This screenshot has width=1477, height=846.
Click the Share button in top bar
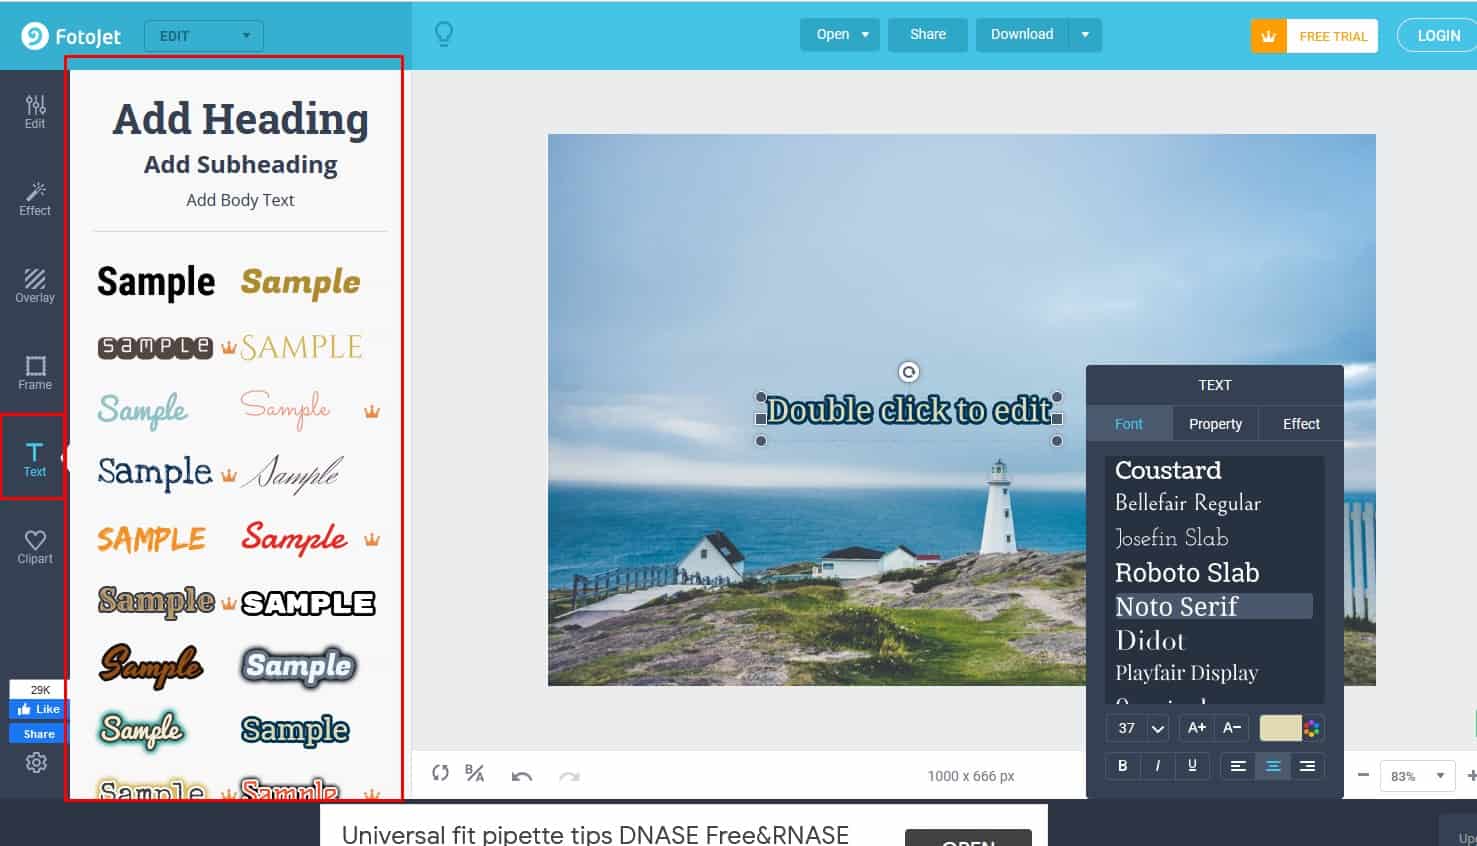[x=927, y=34]
